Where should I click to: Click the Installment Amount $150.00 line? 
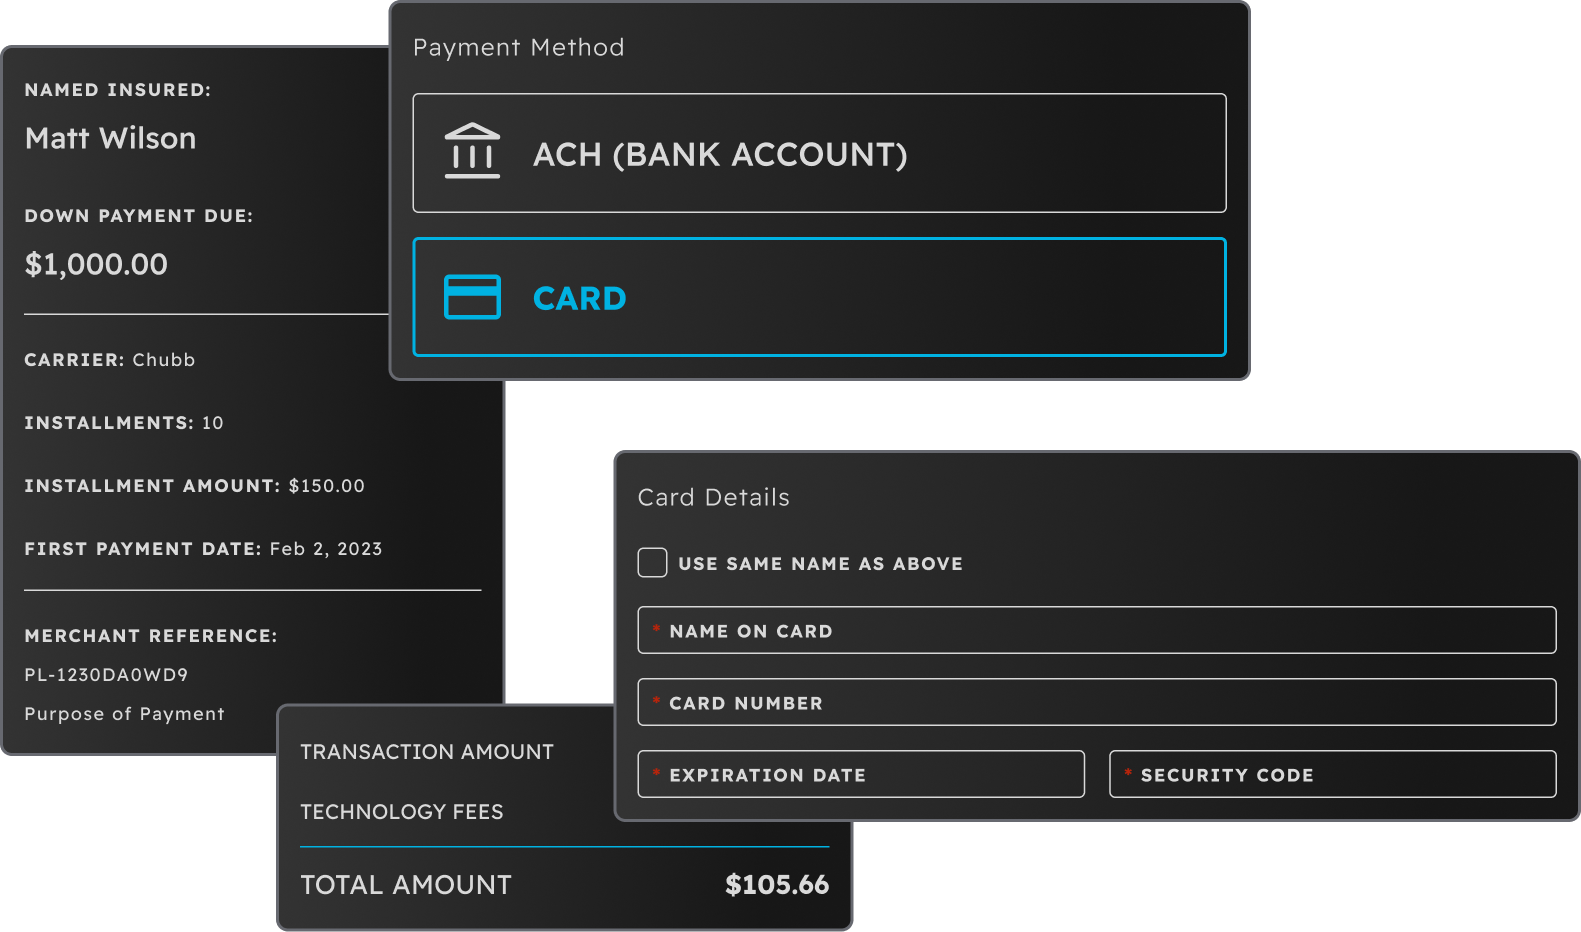(195, 486)
